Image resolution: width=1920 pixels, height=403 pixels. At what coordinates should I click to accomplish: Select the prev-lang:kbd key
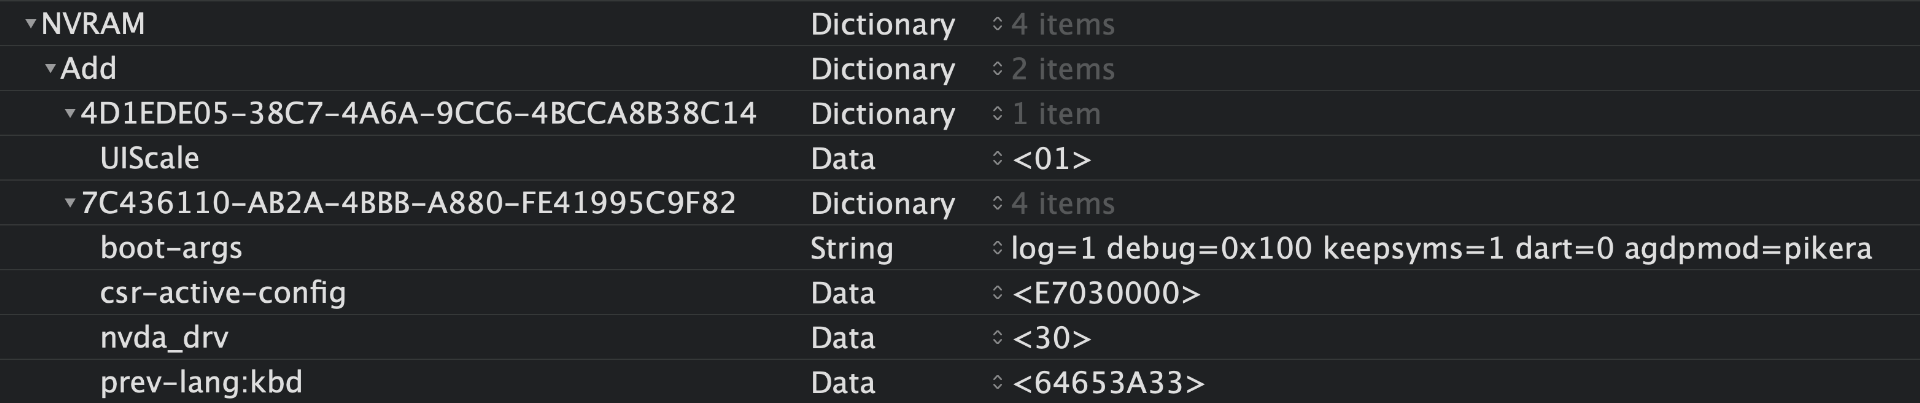[201, 382]
